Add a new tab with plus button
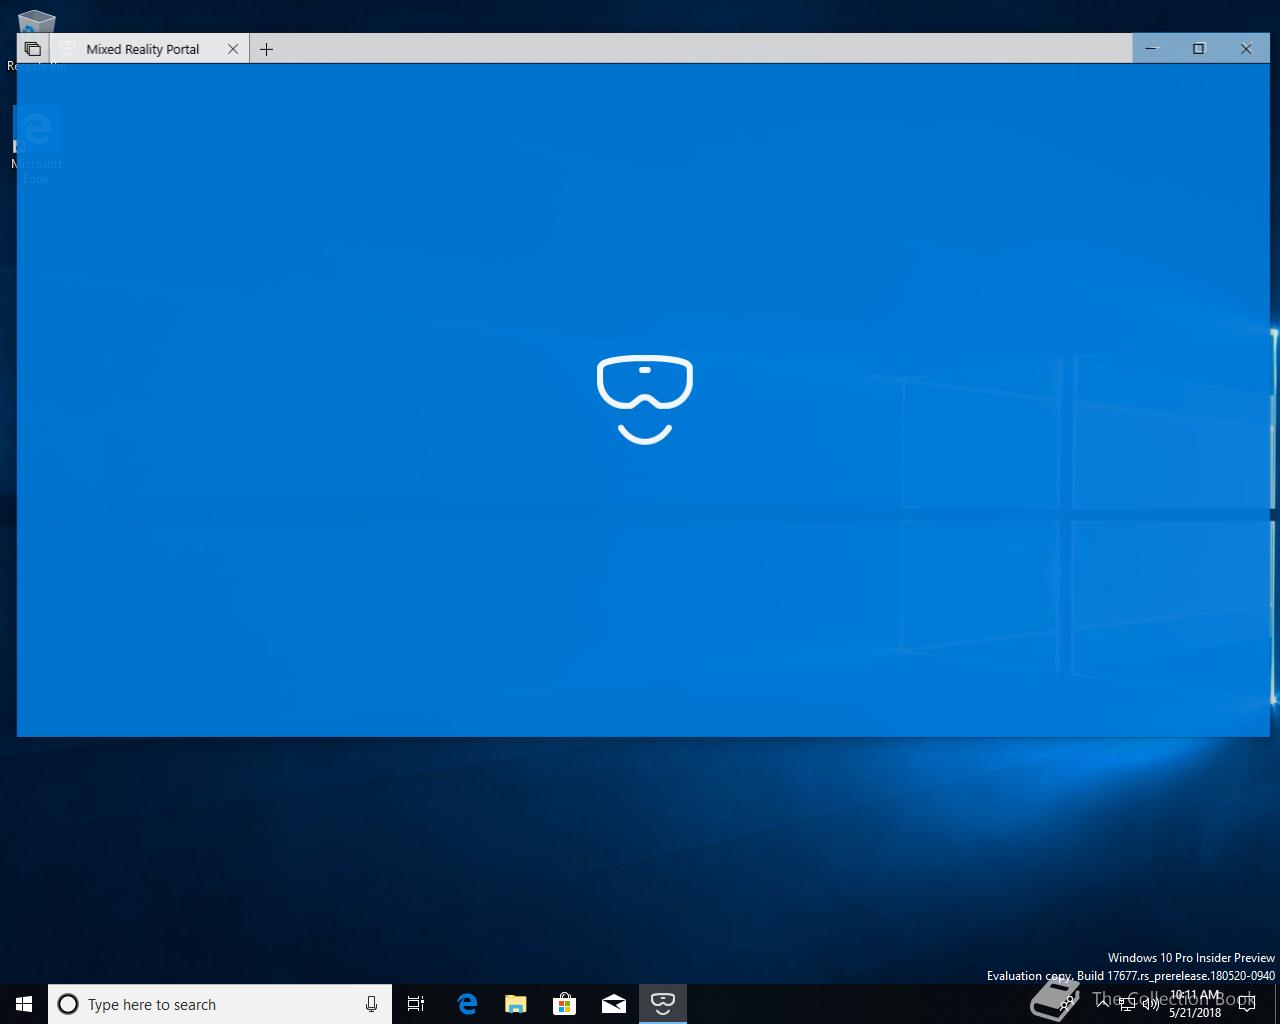 (x=266, y=49)
